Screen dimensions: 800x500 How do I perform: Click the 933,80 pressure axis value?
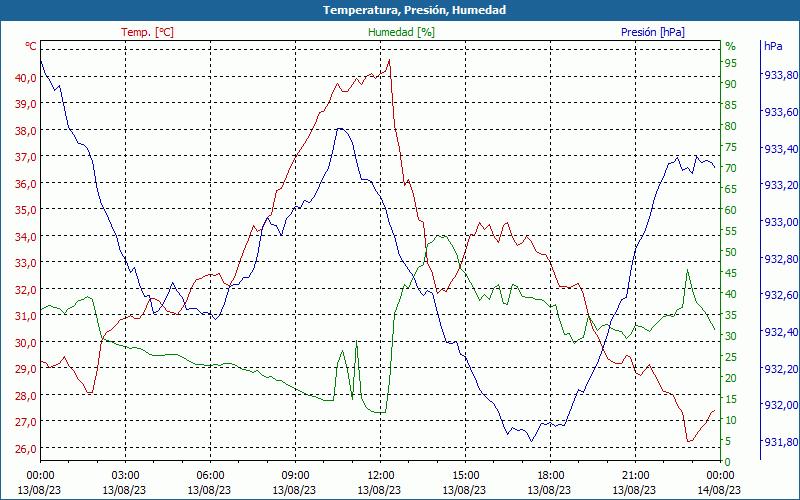coord(781,76)
